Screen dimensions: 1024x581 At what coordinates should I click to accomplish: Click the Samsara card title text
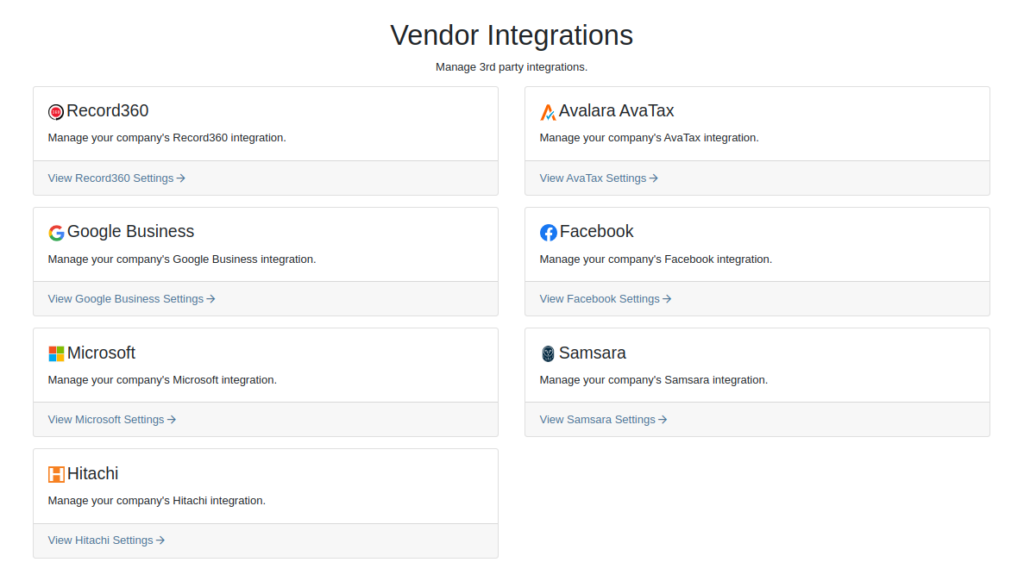coord(592,353)
